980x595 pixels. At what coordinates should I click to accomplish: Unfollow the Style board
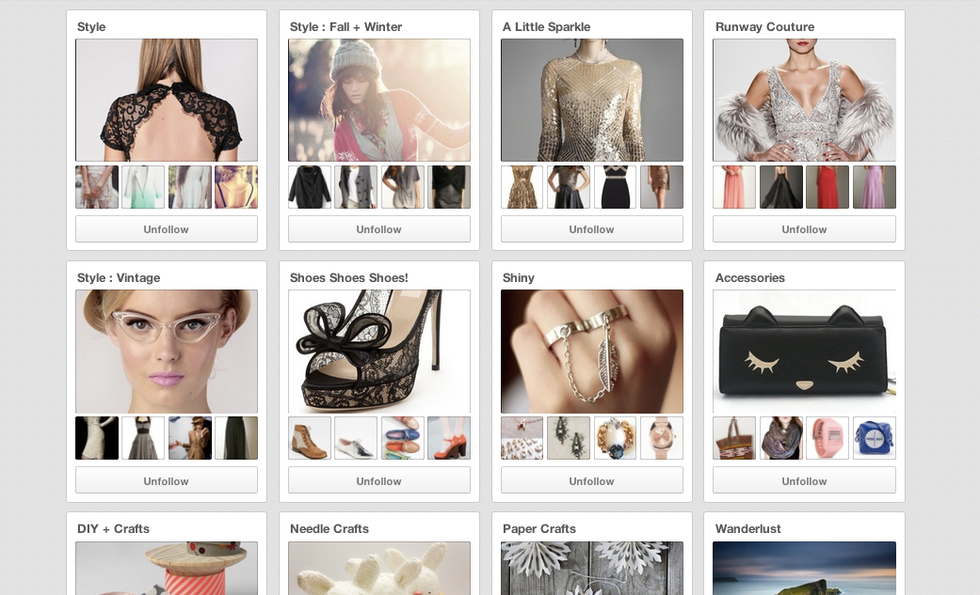pyautogui.click(x=166, y=229)
